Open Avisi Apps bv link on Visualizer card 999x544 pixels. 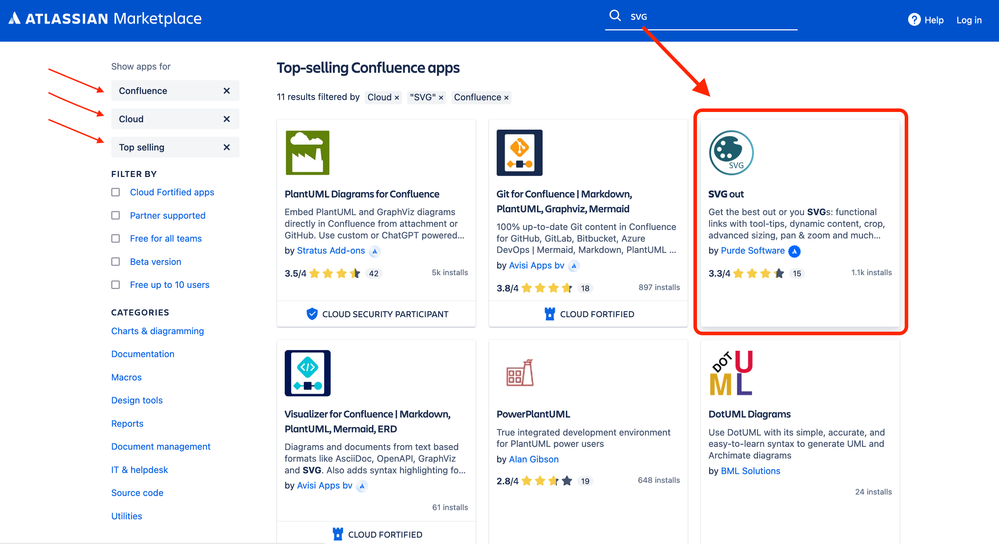pos(324,485)
